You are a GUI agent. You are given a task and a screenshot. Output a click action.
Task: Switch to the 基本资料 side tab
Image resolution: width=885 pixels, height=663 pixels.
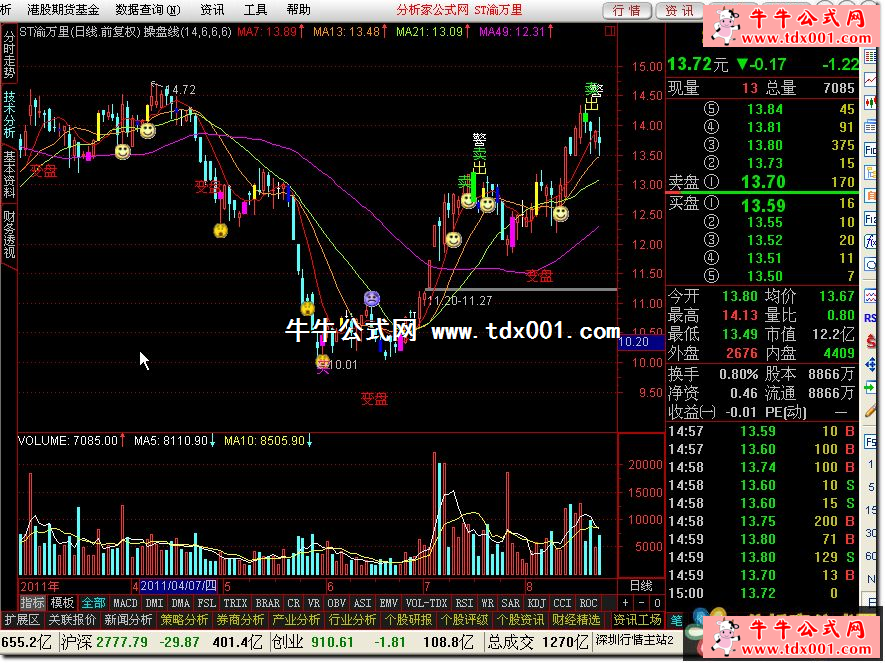(9, 174)
